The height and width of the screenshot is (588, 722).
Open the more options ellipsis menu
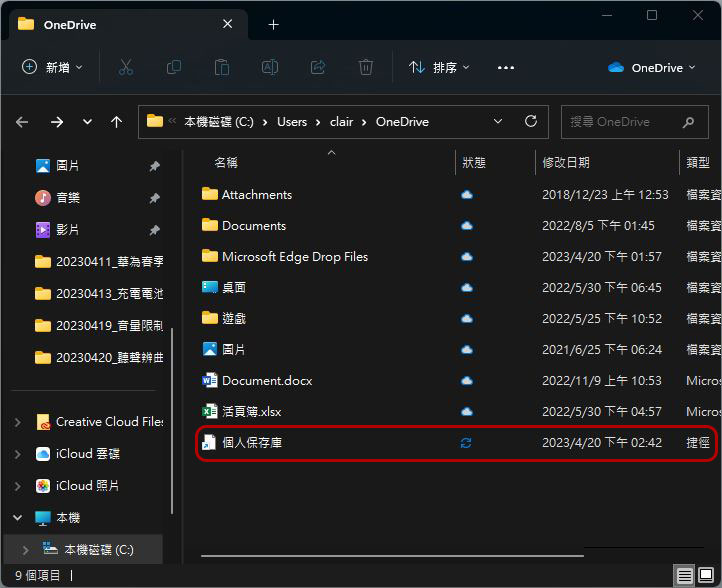pyautogui.click(x=506, y=68)
